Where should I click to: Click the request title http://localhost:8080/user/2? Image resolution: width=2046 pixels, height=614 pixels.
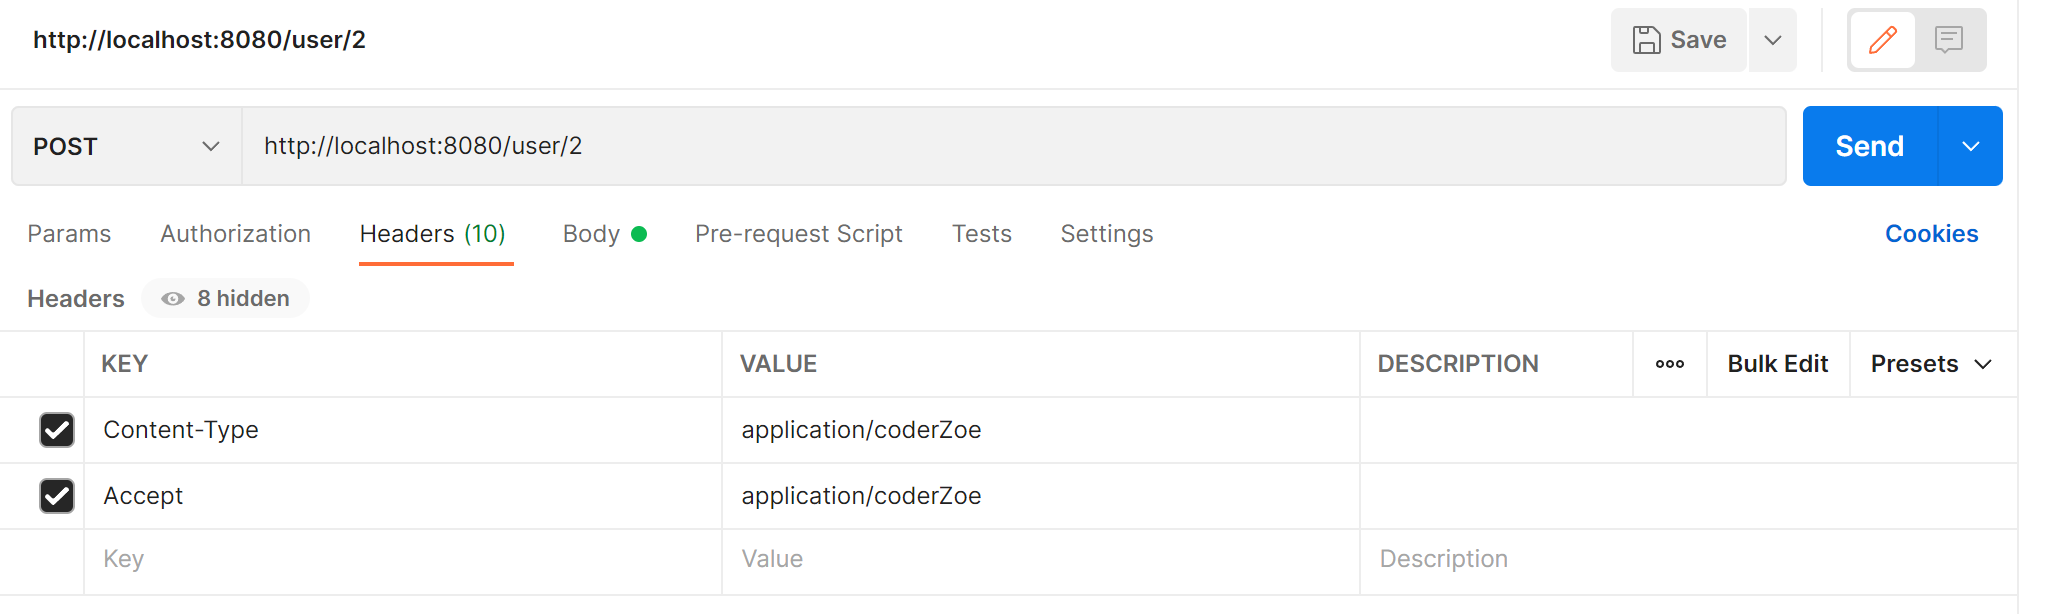tap(199, 40)
